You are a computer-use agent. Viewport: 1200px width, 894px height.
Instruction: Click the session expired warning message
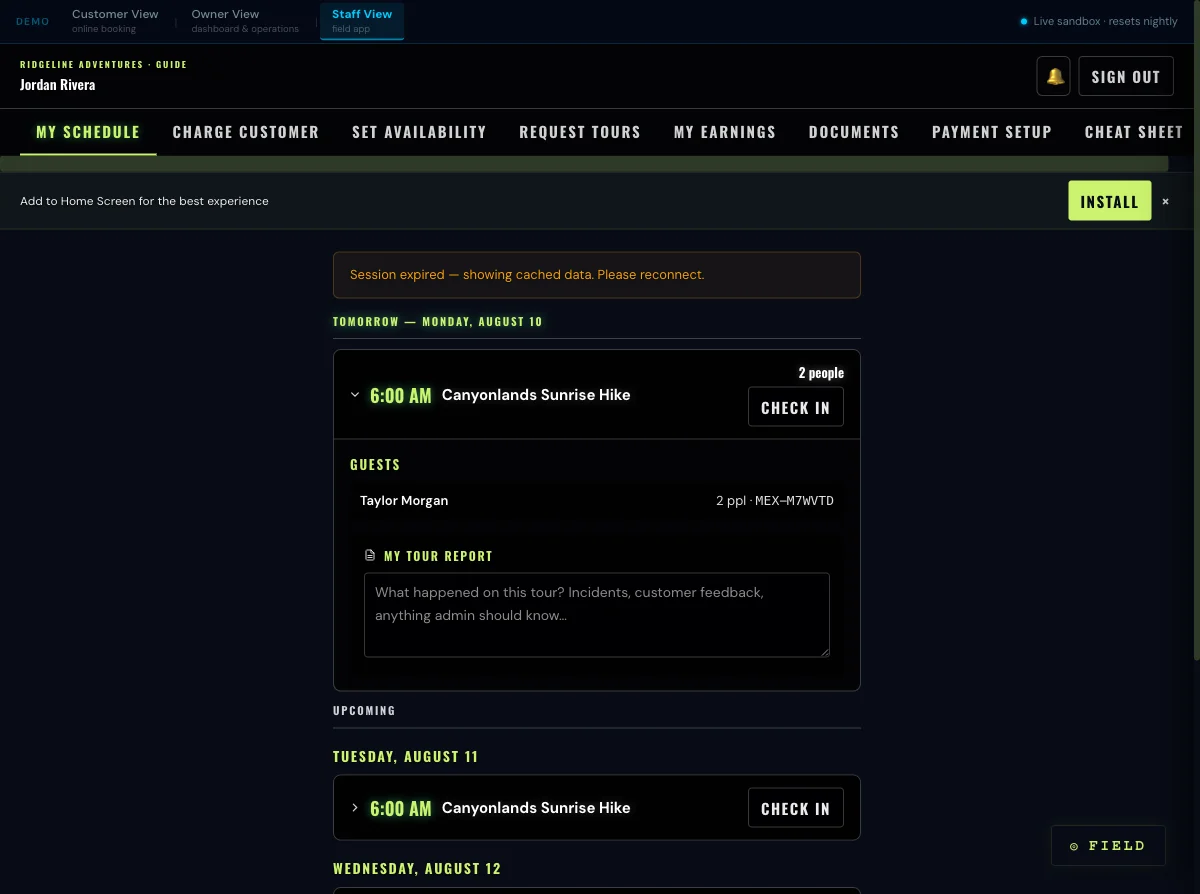point(597,275)
